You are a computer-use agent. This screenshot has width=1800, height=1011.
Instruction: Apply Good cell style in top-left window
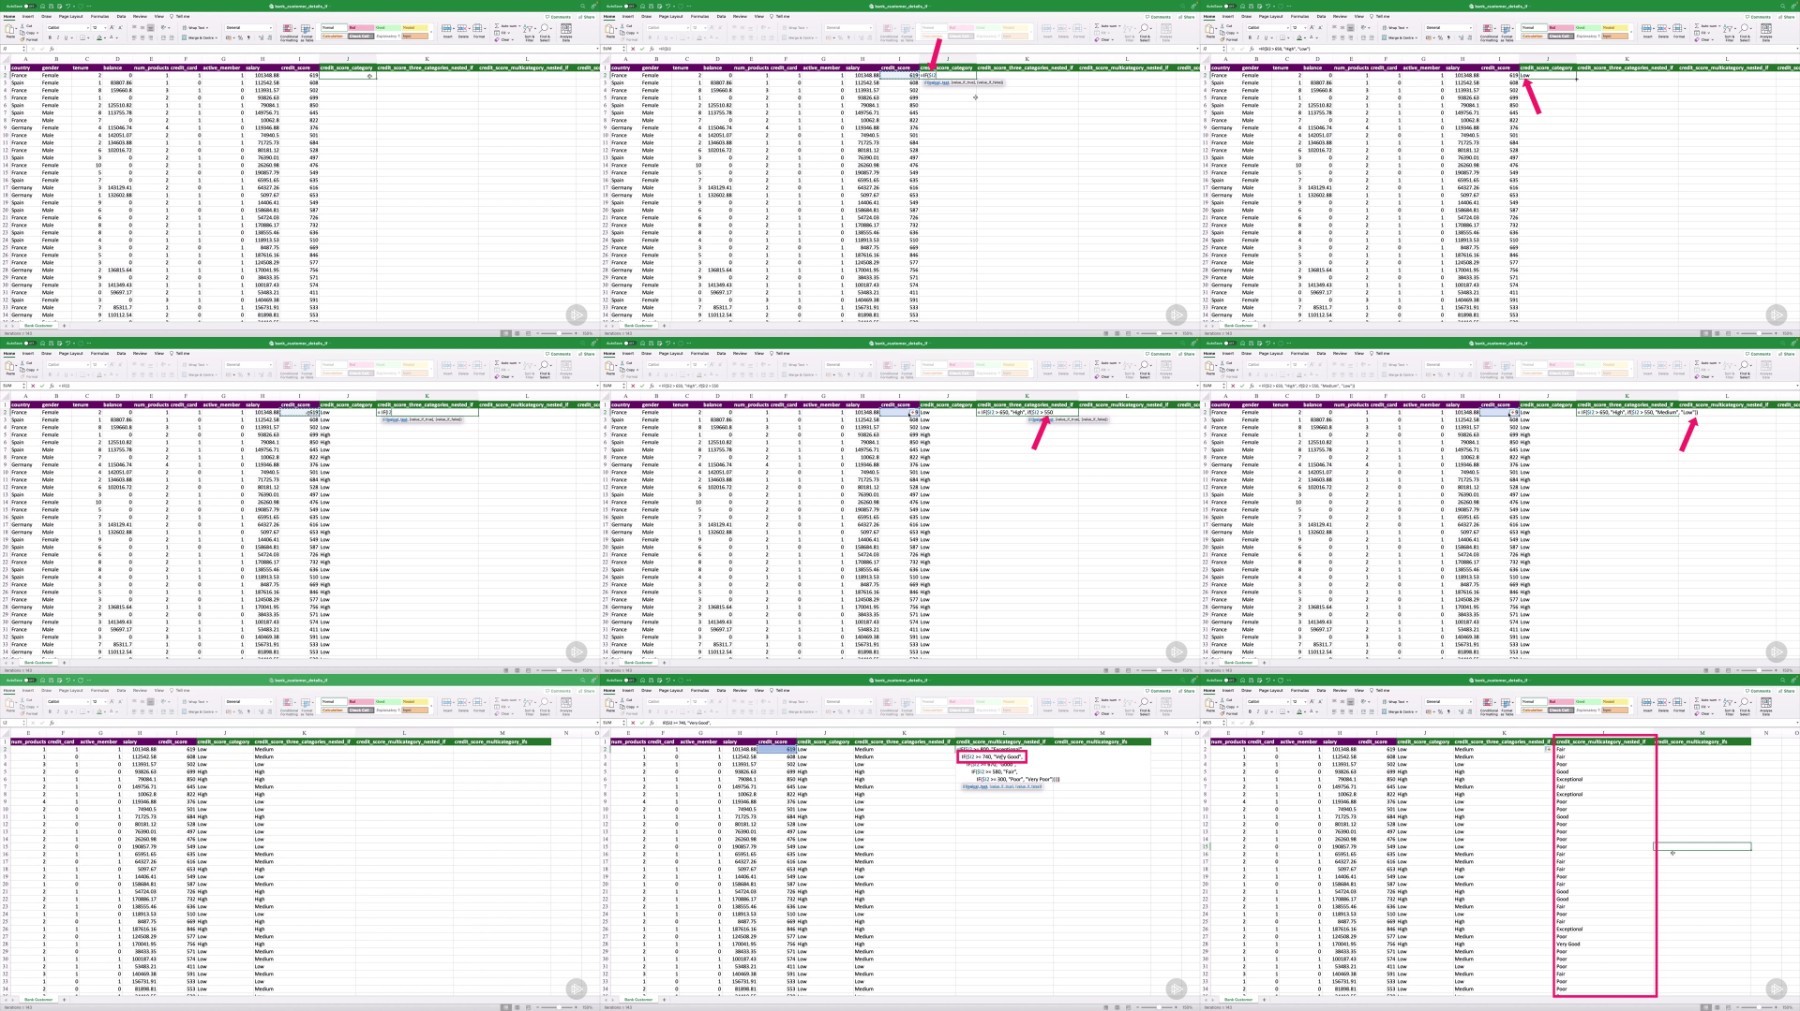pyautogui.click(x=388, y=28)
